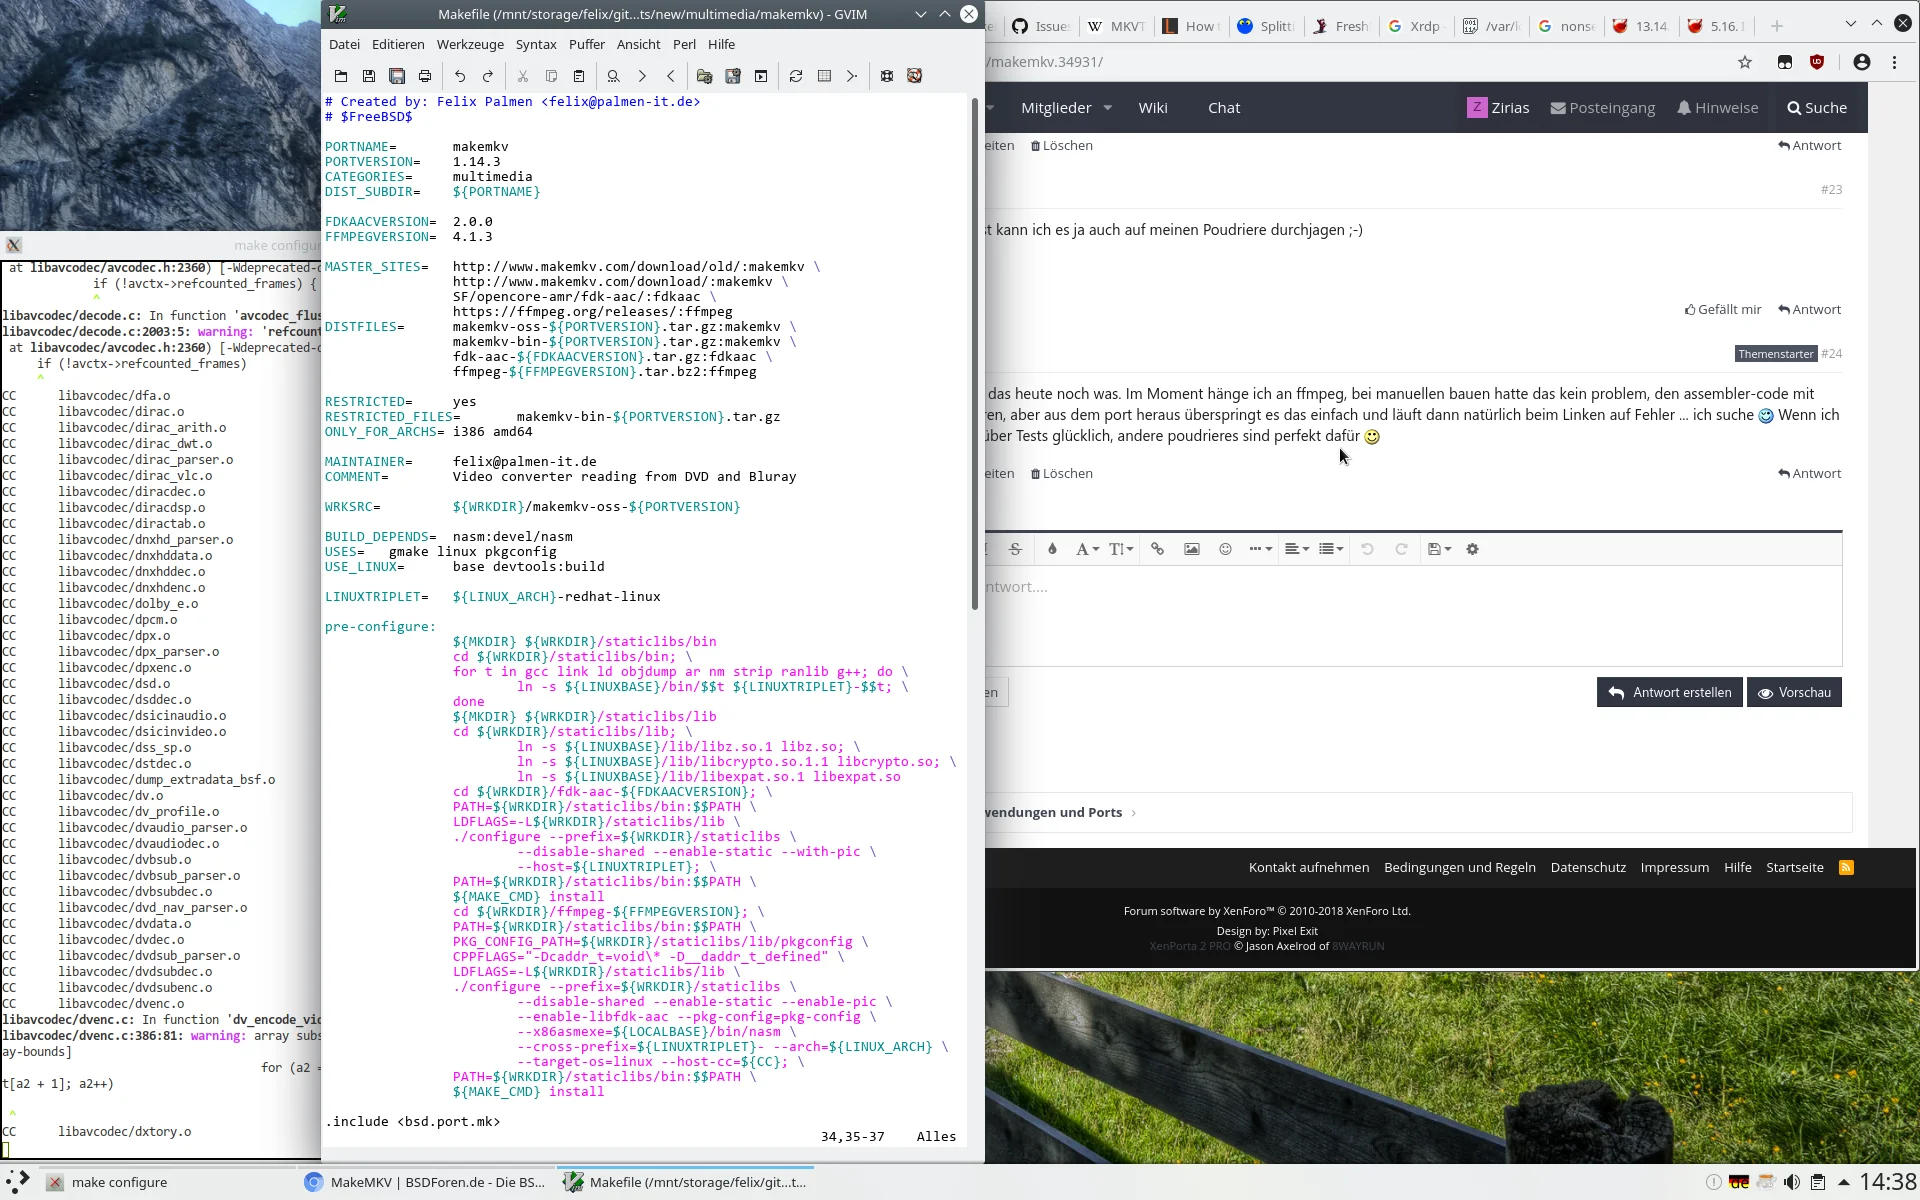Open the Syntax menu in GVIM
Screen dimensions: 1920x1200
536,44
